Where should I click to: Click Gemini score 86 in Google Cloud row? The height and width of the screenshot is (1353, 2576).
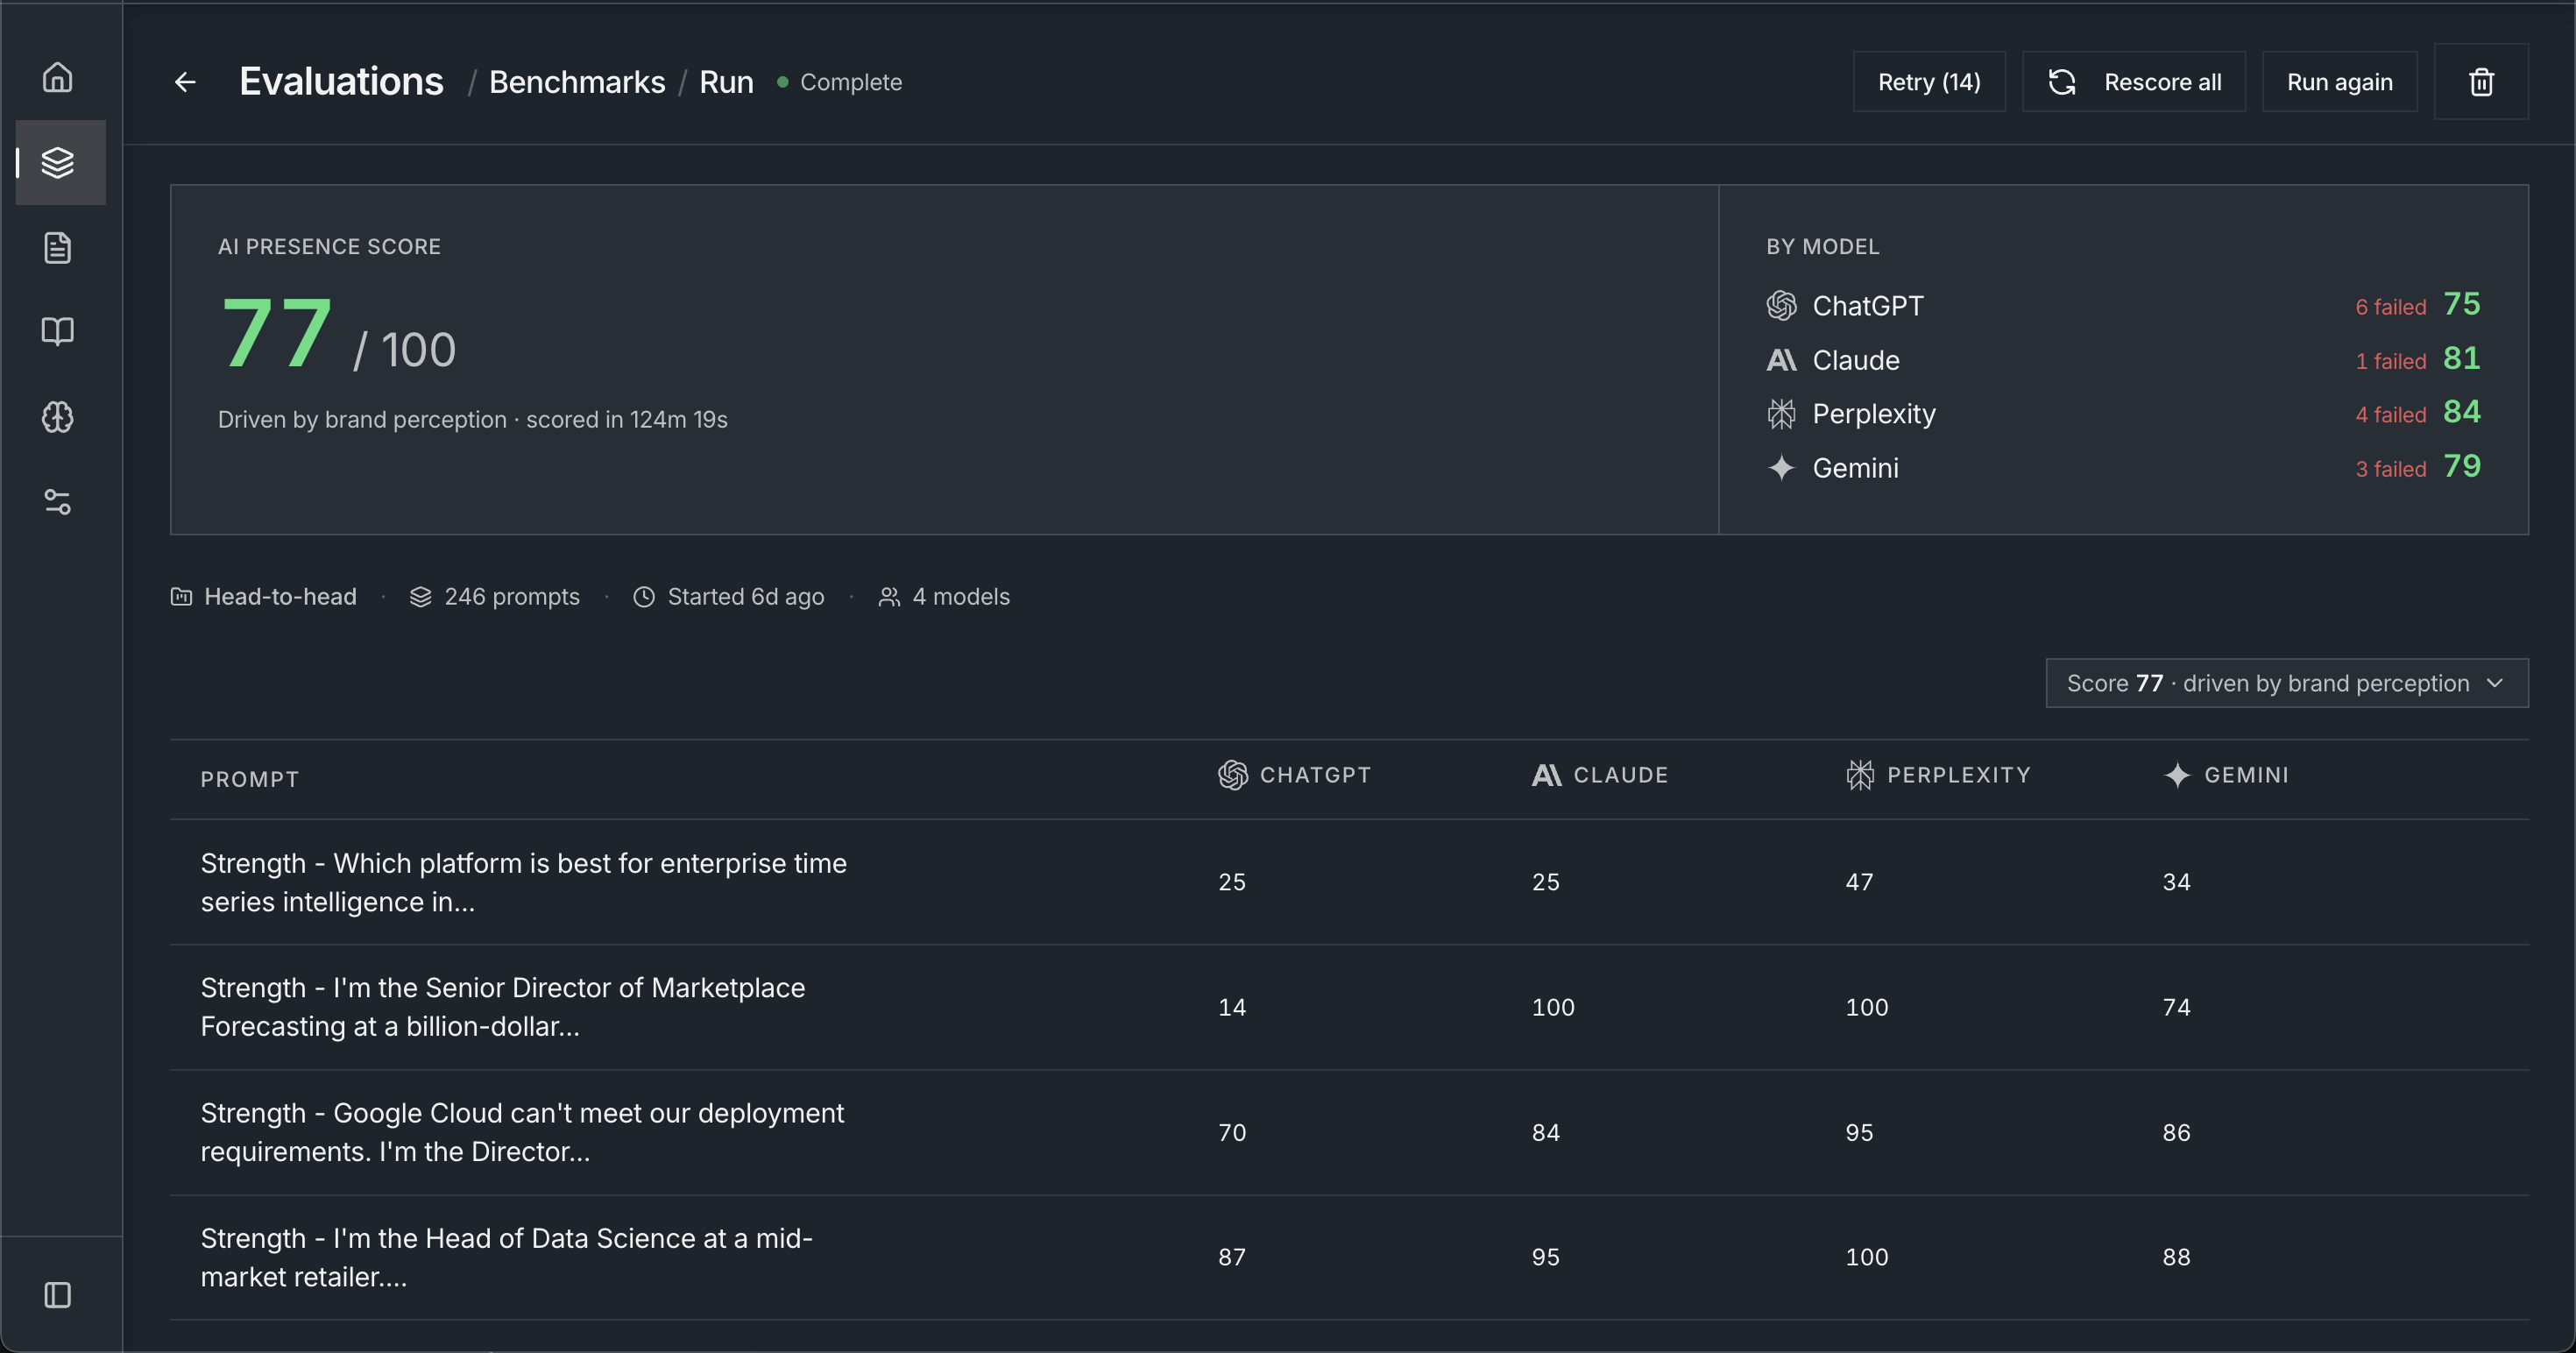pos(2177,1132)
